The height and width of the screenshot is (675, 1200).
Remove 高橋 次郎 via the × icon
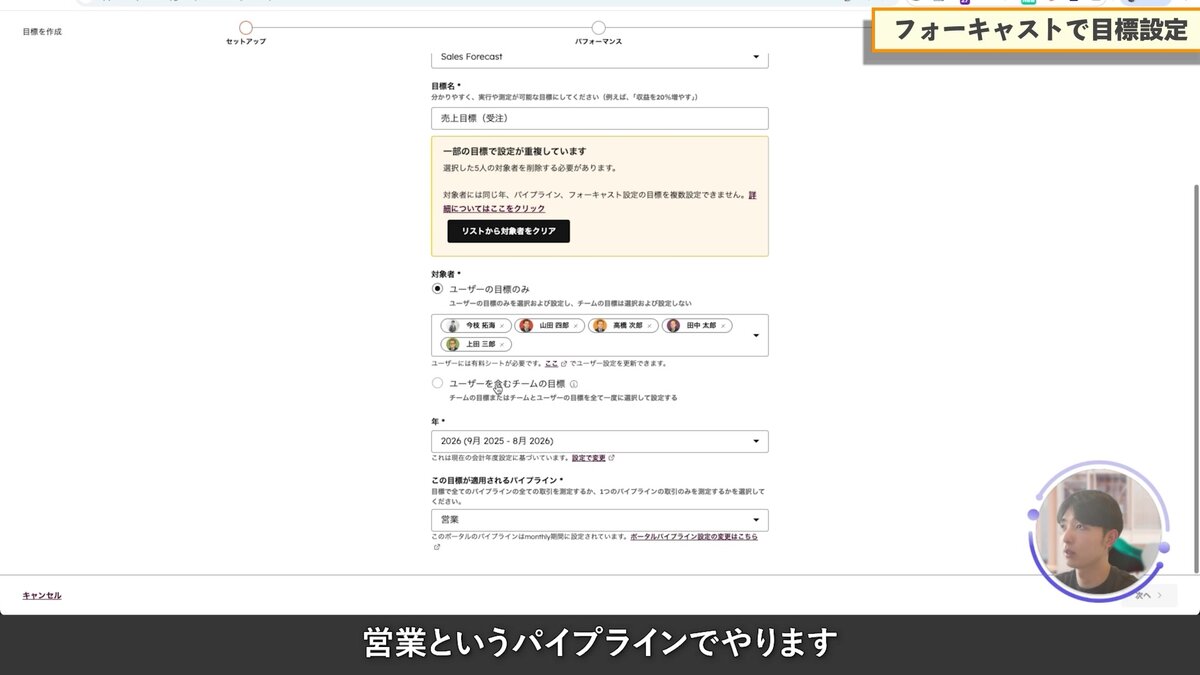pyautogui.click(x=649, y=326)
